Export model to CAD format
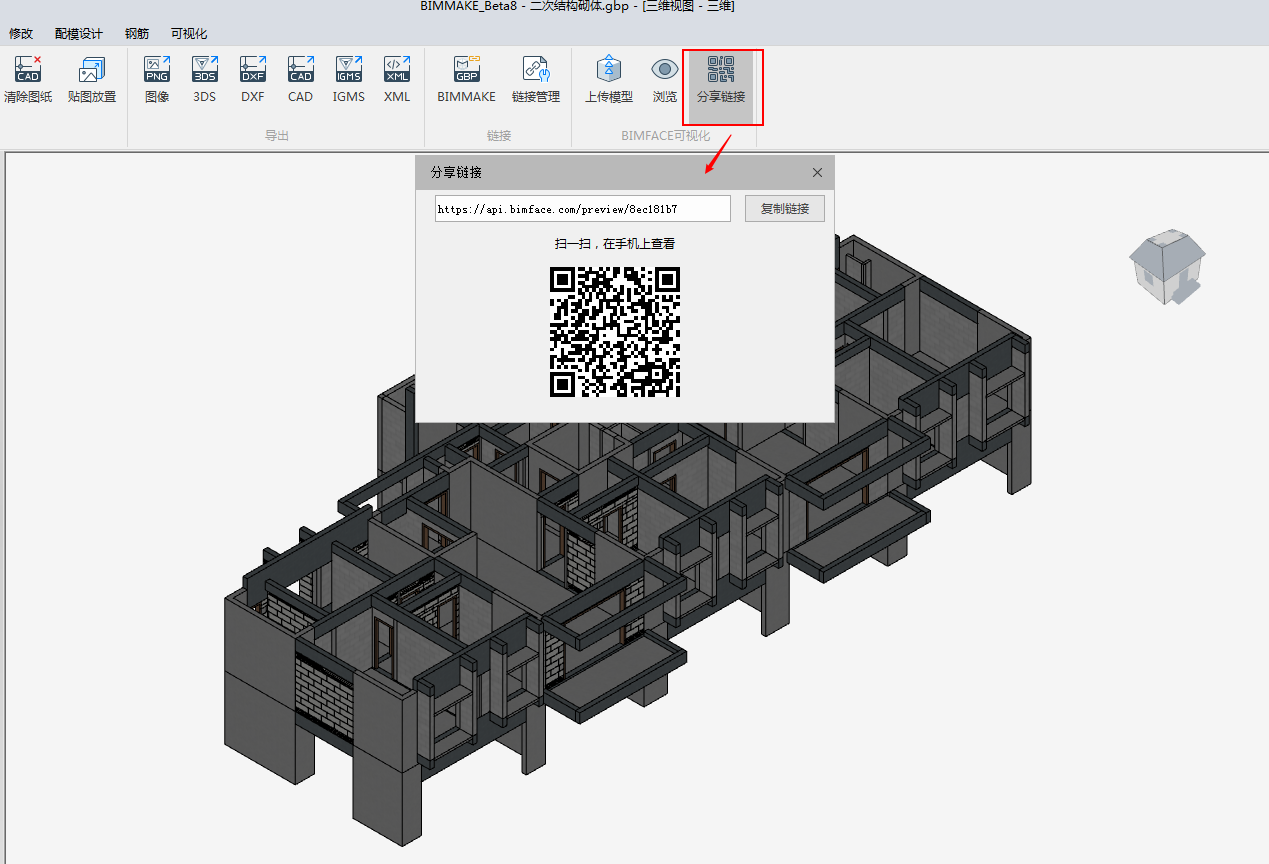The image size is (1269, 864). click(x=301, y=80)
